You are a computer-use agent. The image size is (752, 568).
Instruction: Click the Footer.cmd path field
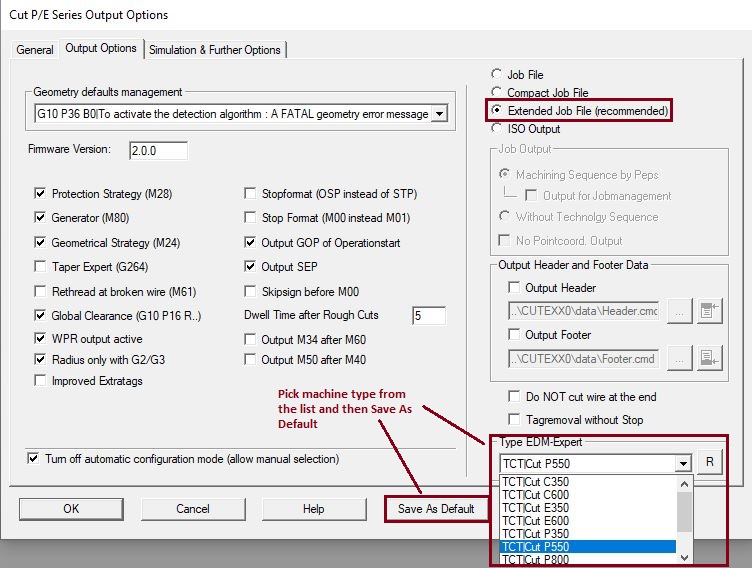584,359
